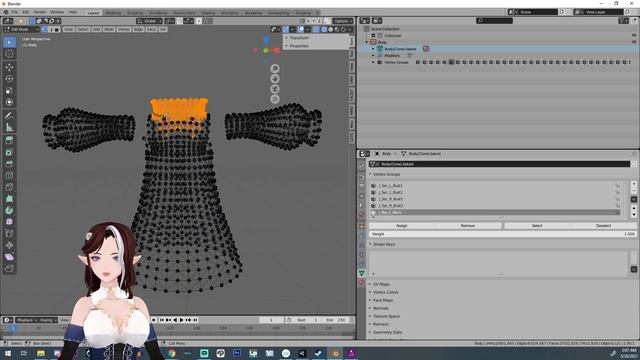Hide Collection with its eye icon

click(x=634, y=36)
